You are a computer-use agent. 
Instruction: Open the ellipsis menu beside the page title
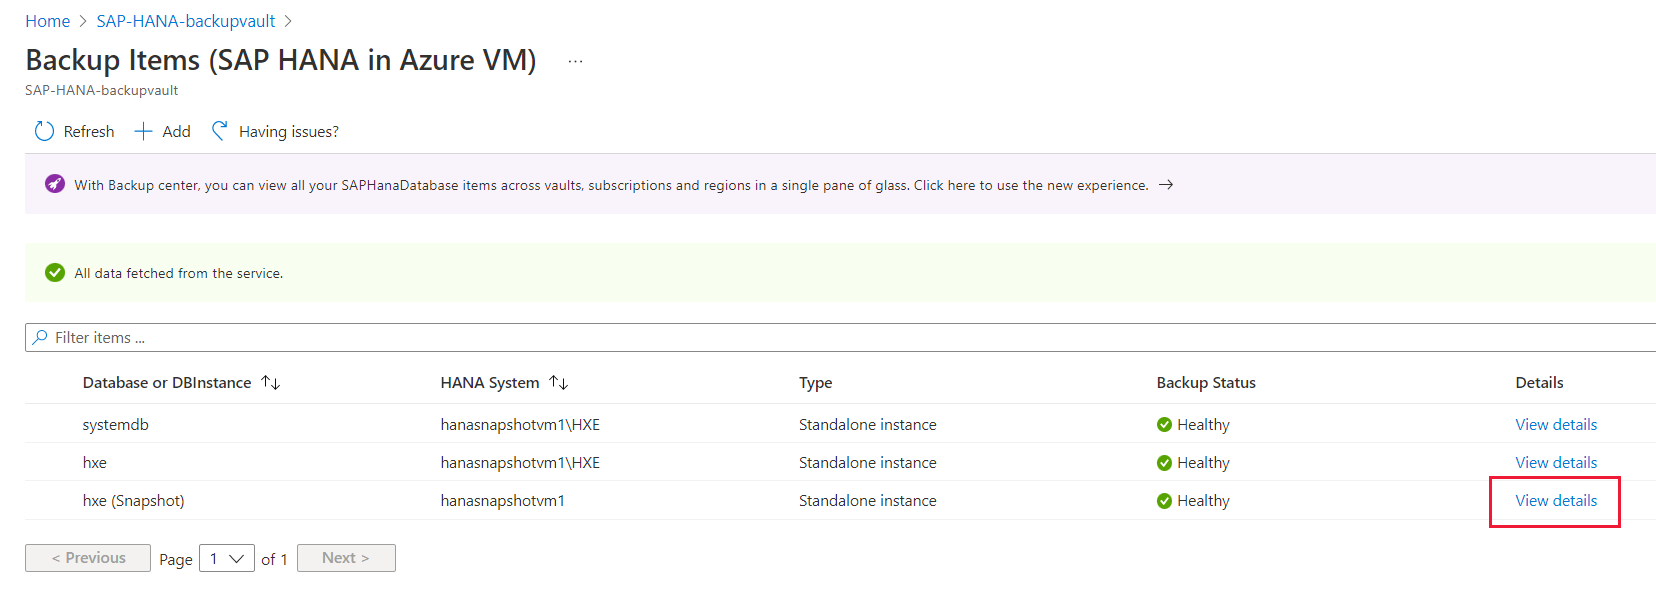[x=575, y=61]
